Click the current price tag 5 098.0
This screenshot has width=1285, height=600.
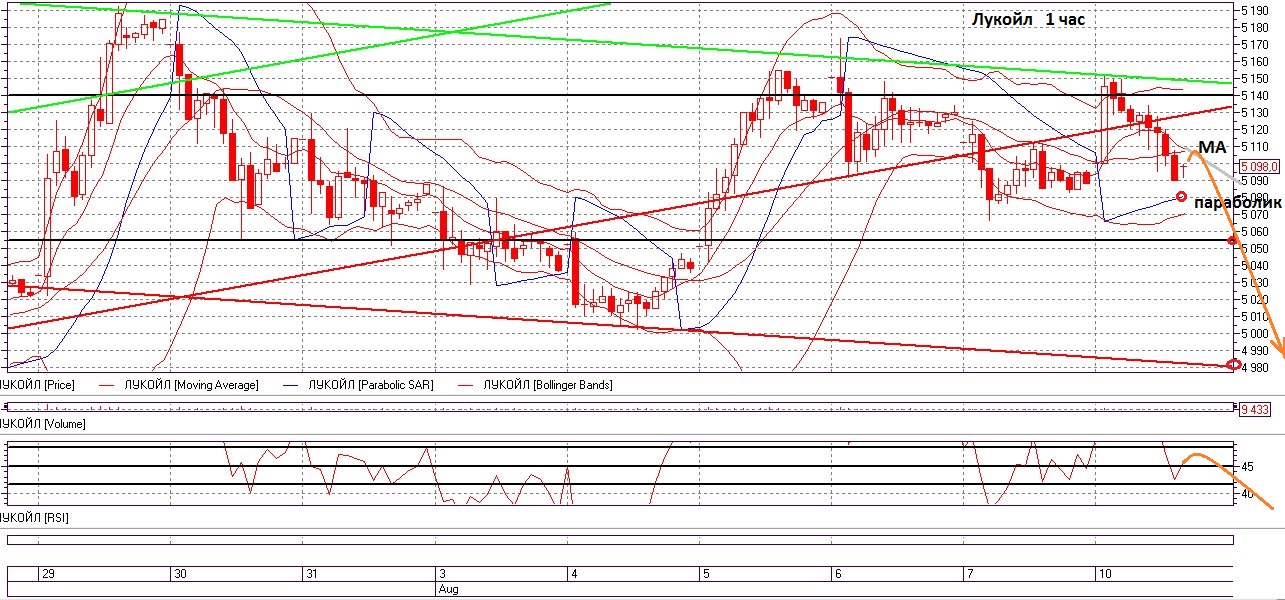click(x=1259, y=166)
